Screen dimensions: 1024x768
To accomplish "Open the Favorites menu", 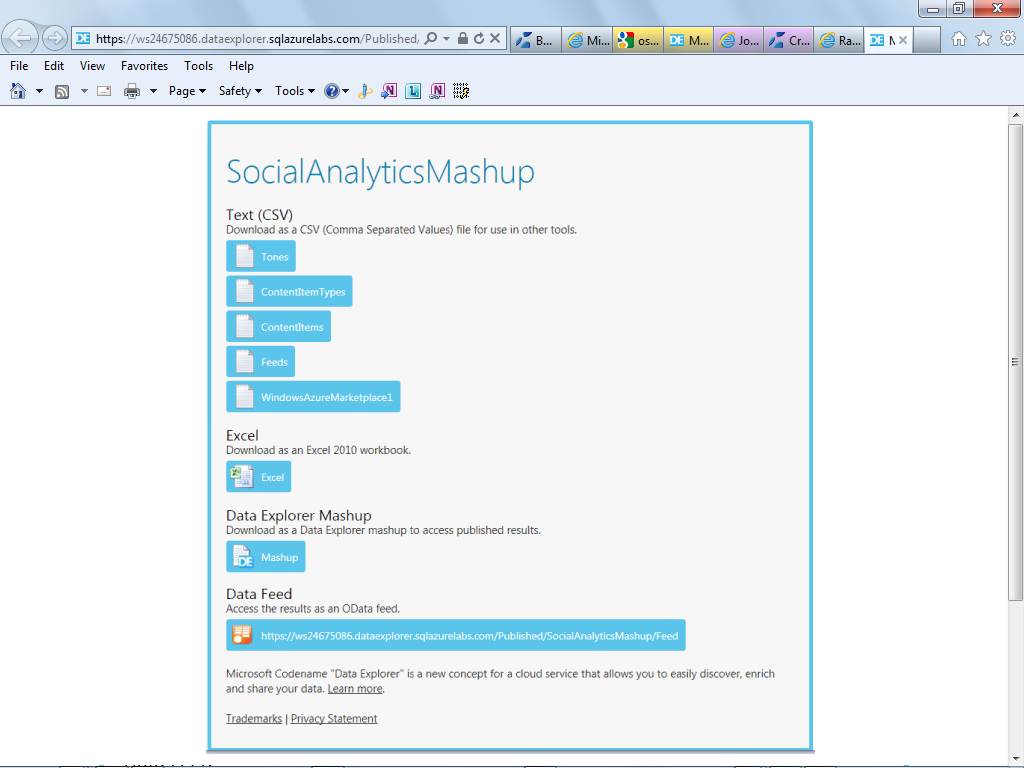I will coord(144,66).
